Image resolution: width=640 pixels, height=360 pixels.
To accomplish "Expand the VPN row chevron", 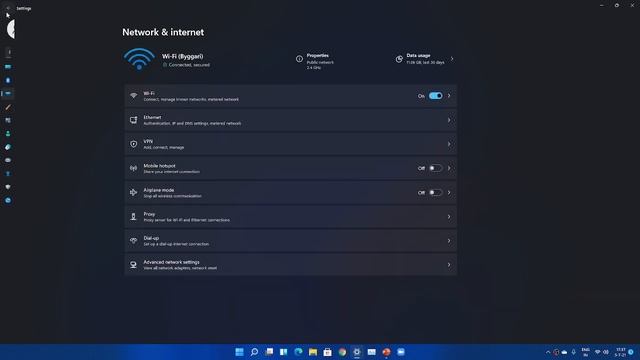I will point(449,144).
